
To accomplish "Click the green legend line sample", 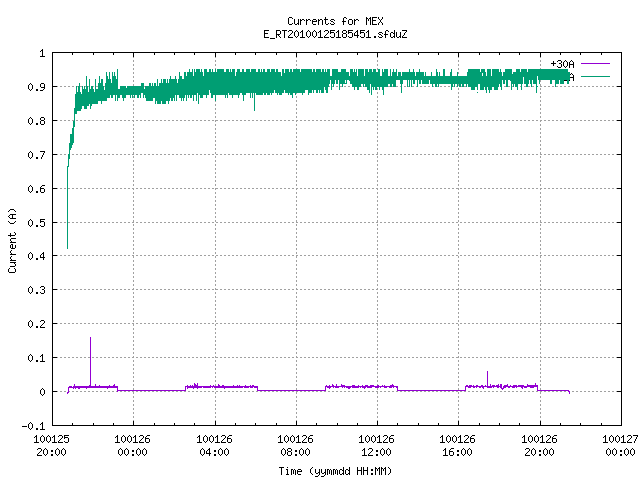I will (x=595, y=76).
